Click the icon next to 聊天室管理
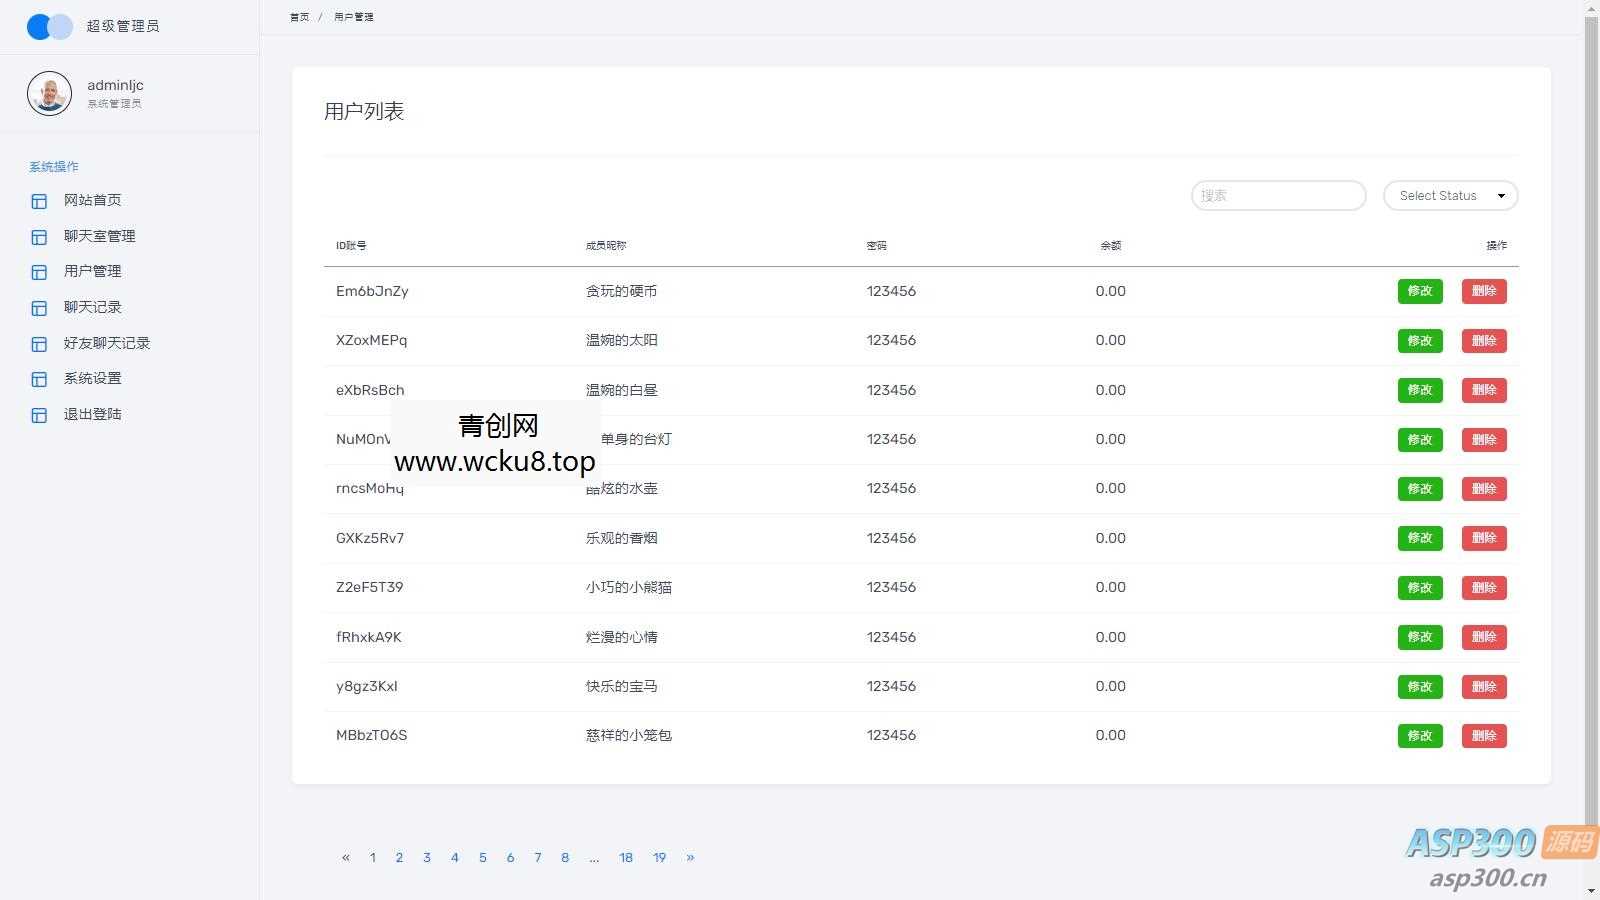1600x900 pixels. [x=39, y=237]
